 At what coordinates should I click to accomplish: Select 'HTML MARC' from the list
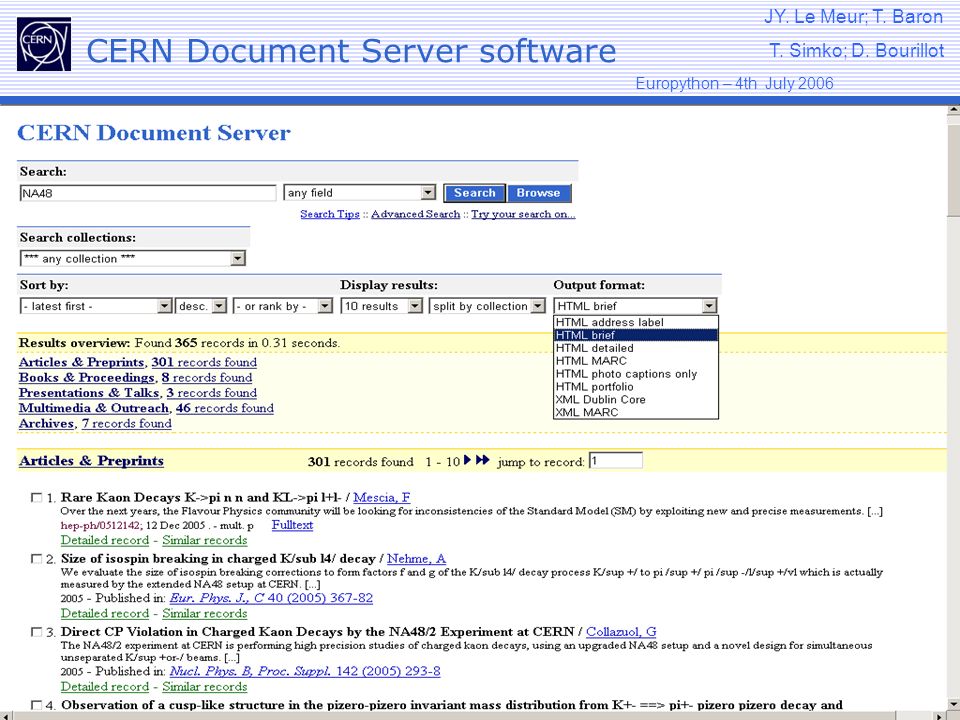636,361
